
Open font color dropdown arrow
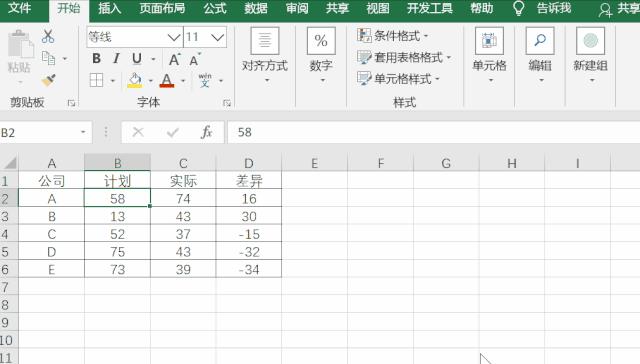click(x=183, y=81)
